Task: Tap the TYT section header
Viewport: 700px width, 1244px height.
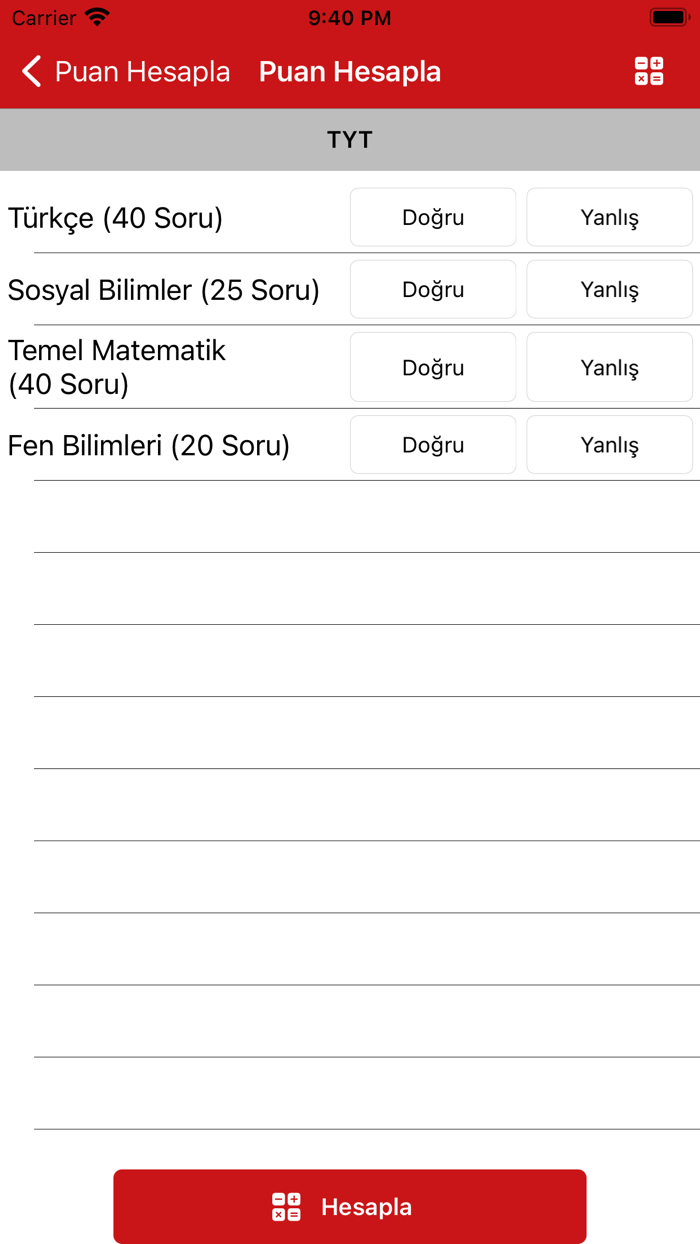Action: pyautogui.click(x=350, y=140)
